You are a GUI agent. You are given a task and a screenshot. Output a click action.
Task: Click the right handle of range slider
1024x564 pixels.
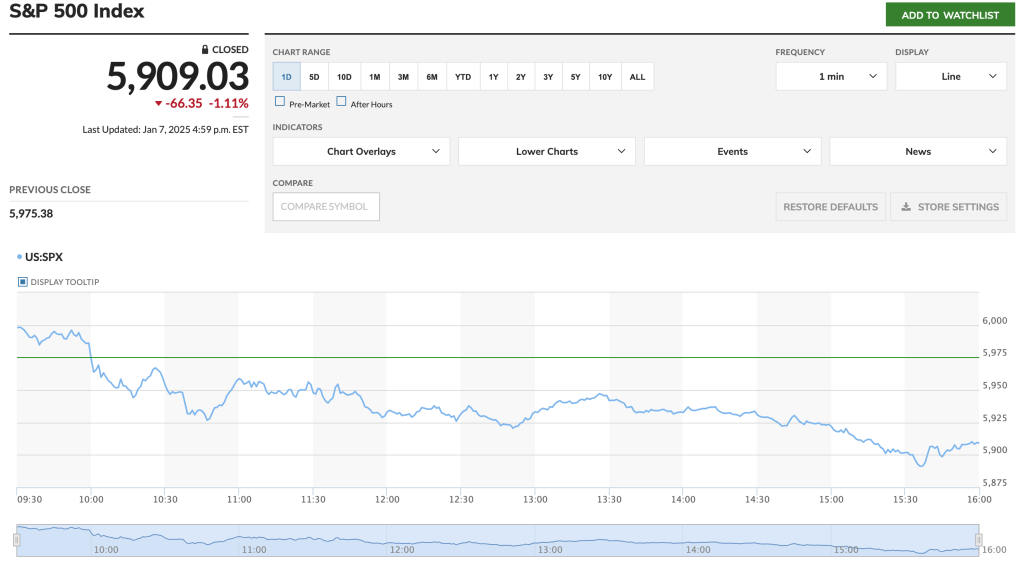click(x=979, y=540)
